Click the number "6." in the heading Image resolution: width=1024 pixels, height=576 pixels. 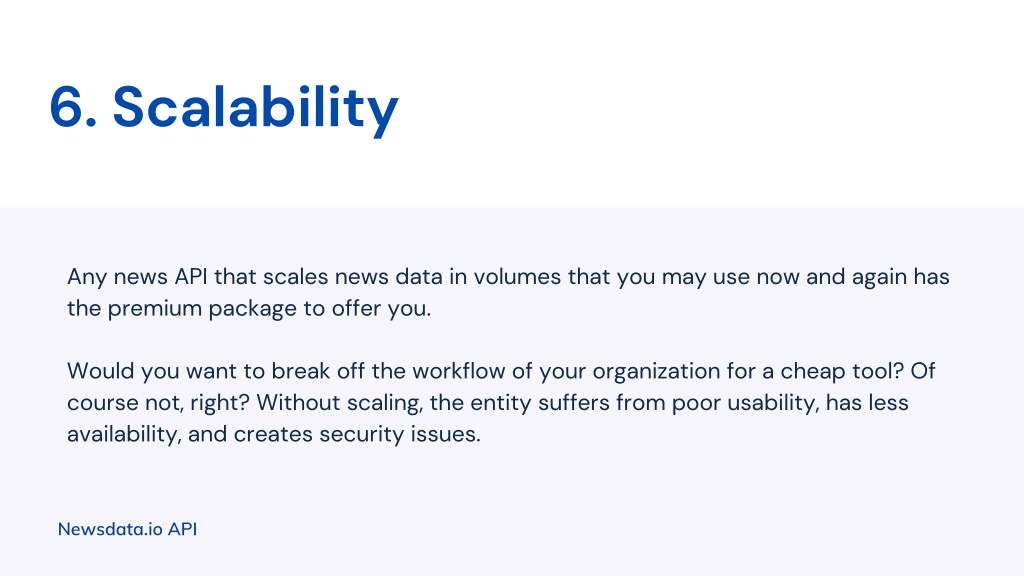point(73,107)
